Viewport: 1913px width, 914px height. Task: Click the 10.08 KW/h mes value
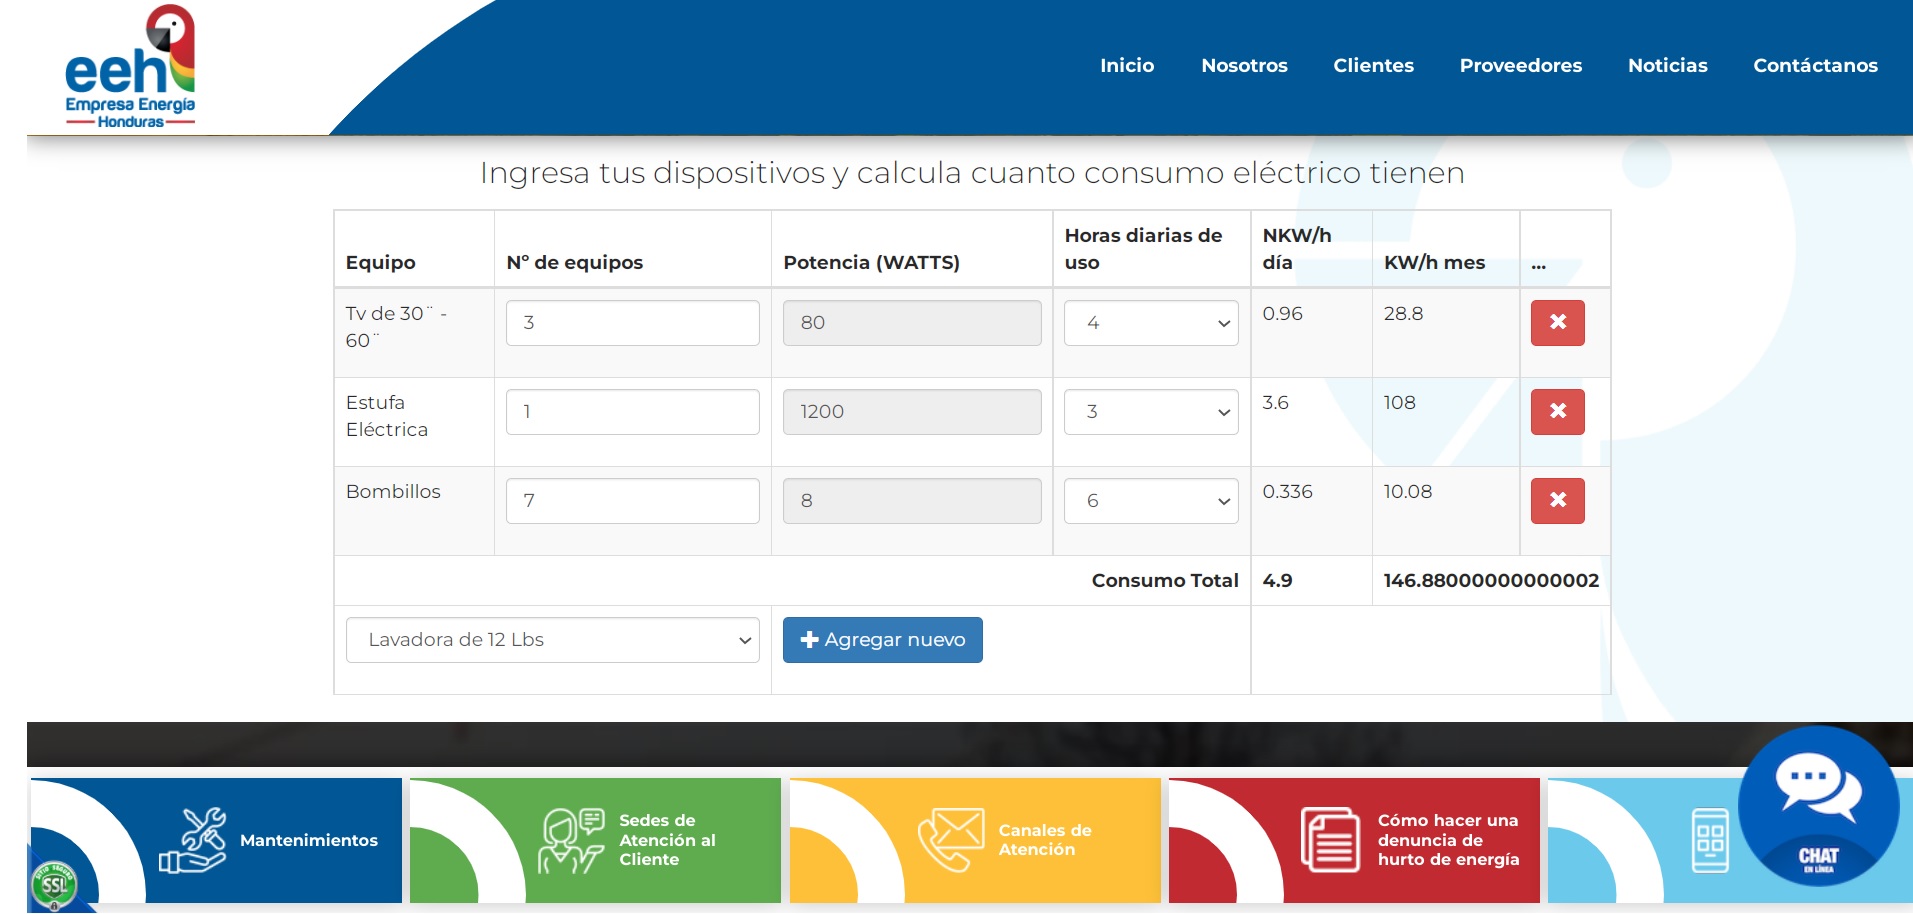[1408, 492]
